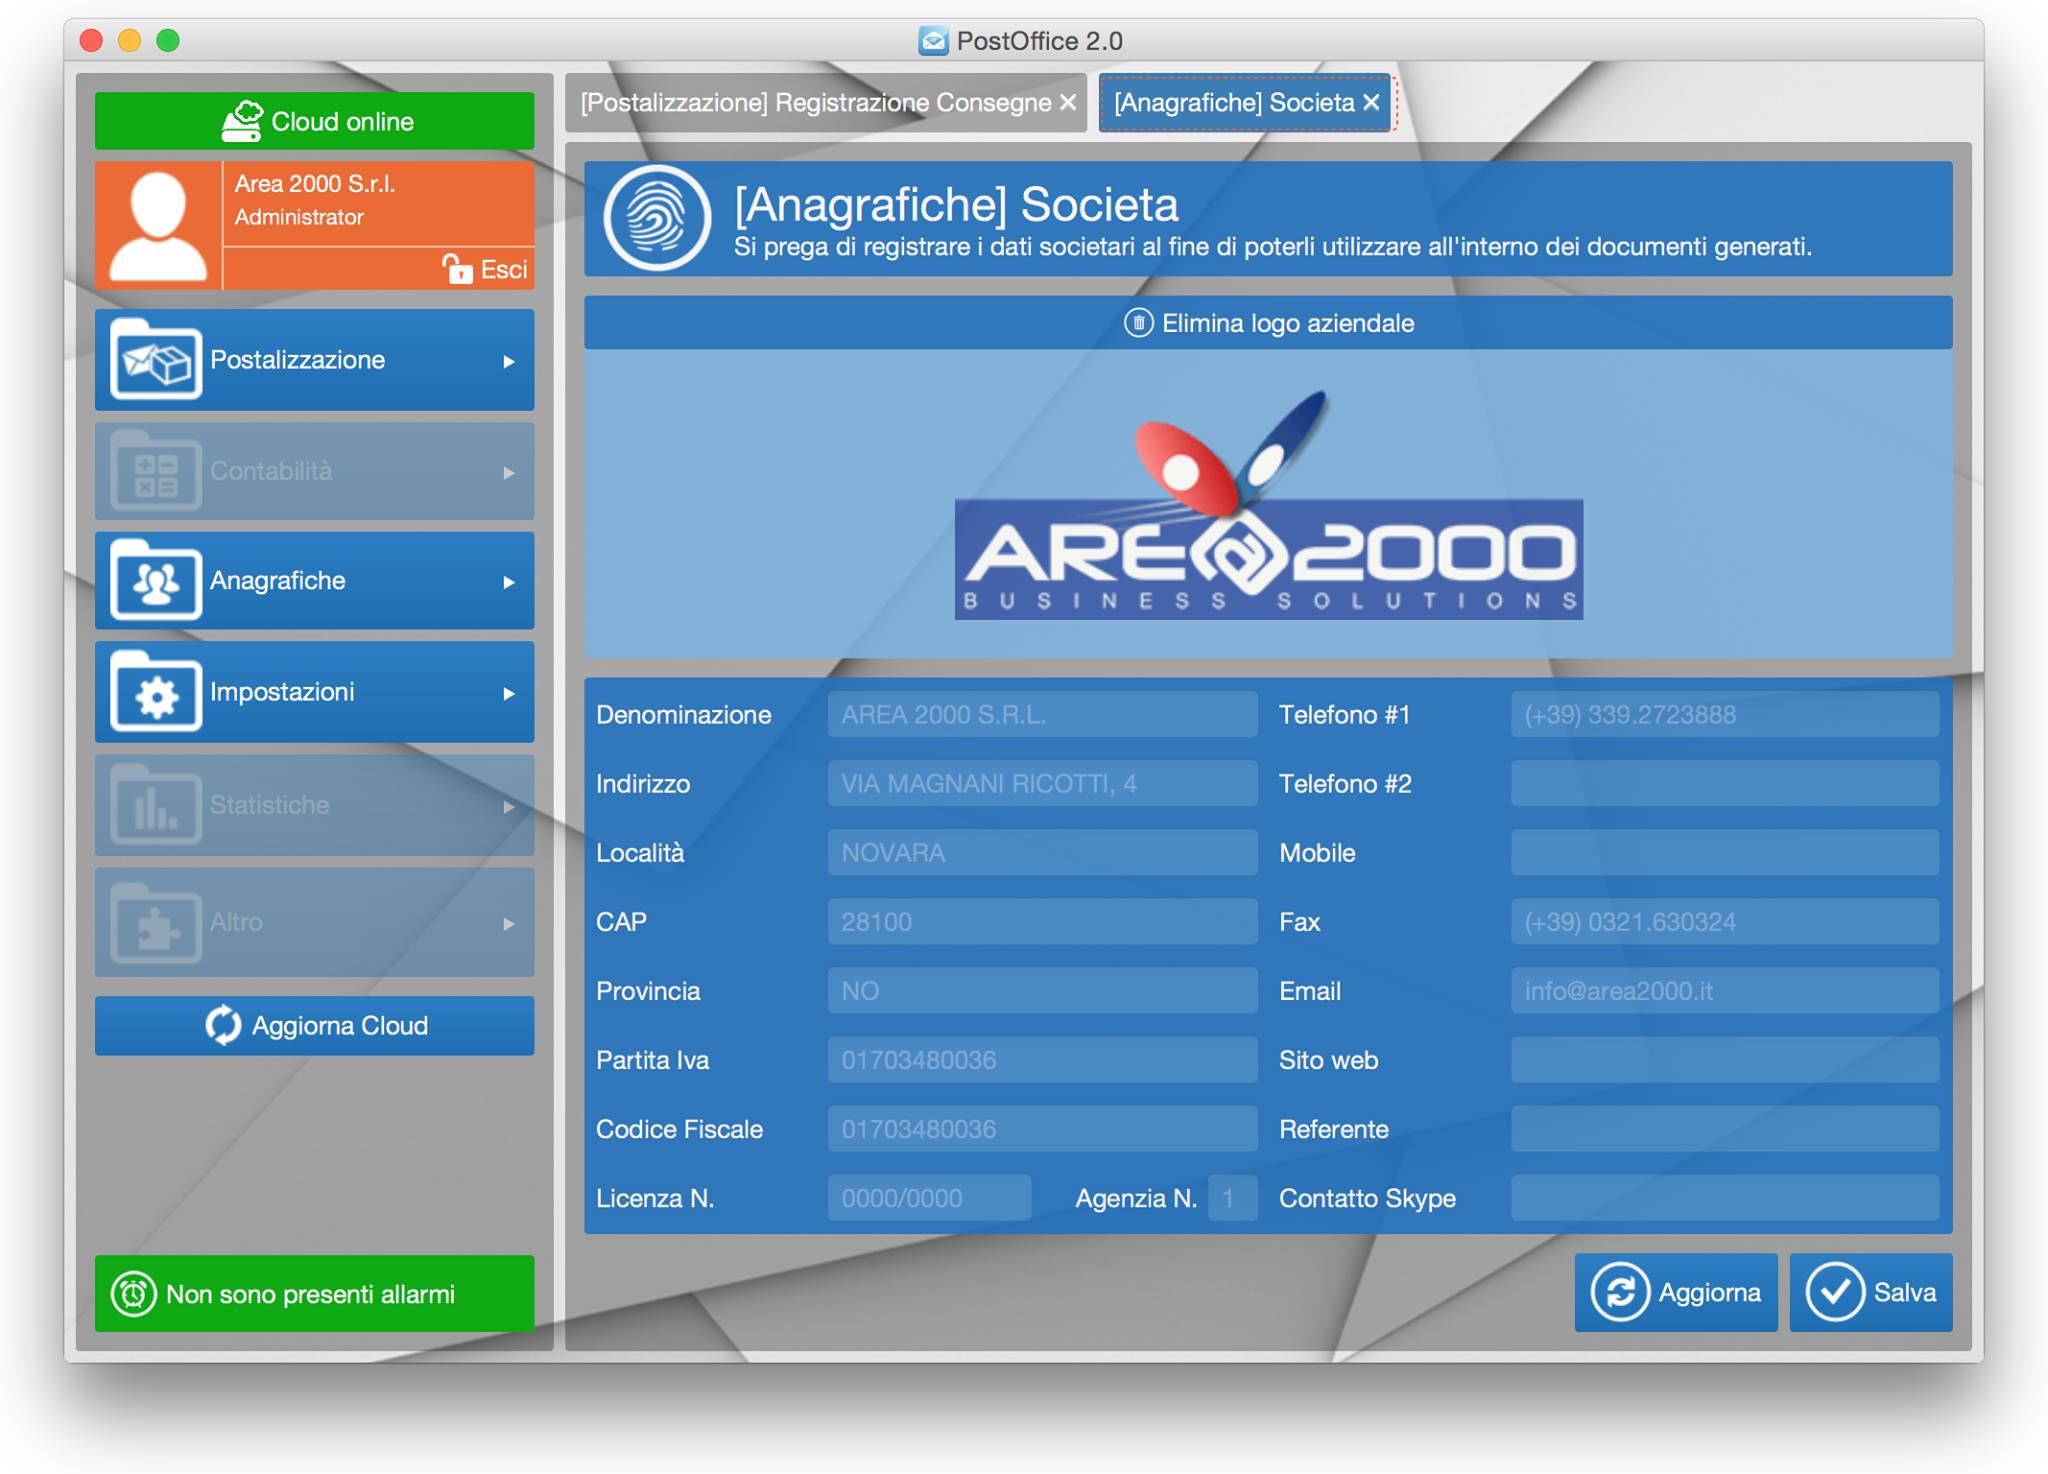Image resolution: width=2048 pixels, height=1474 pixels.
Task: Click the Email input field
Action: click(1725, 991)
